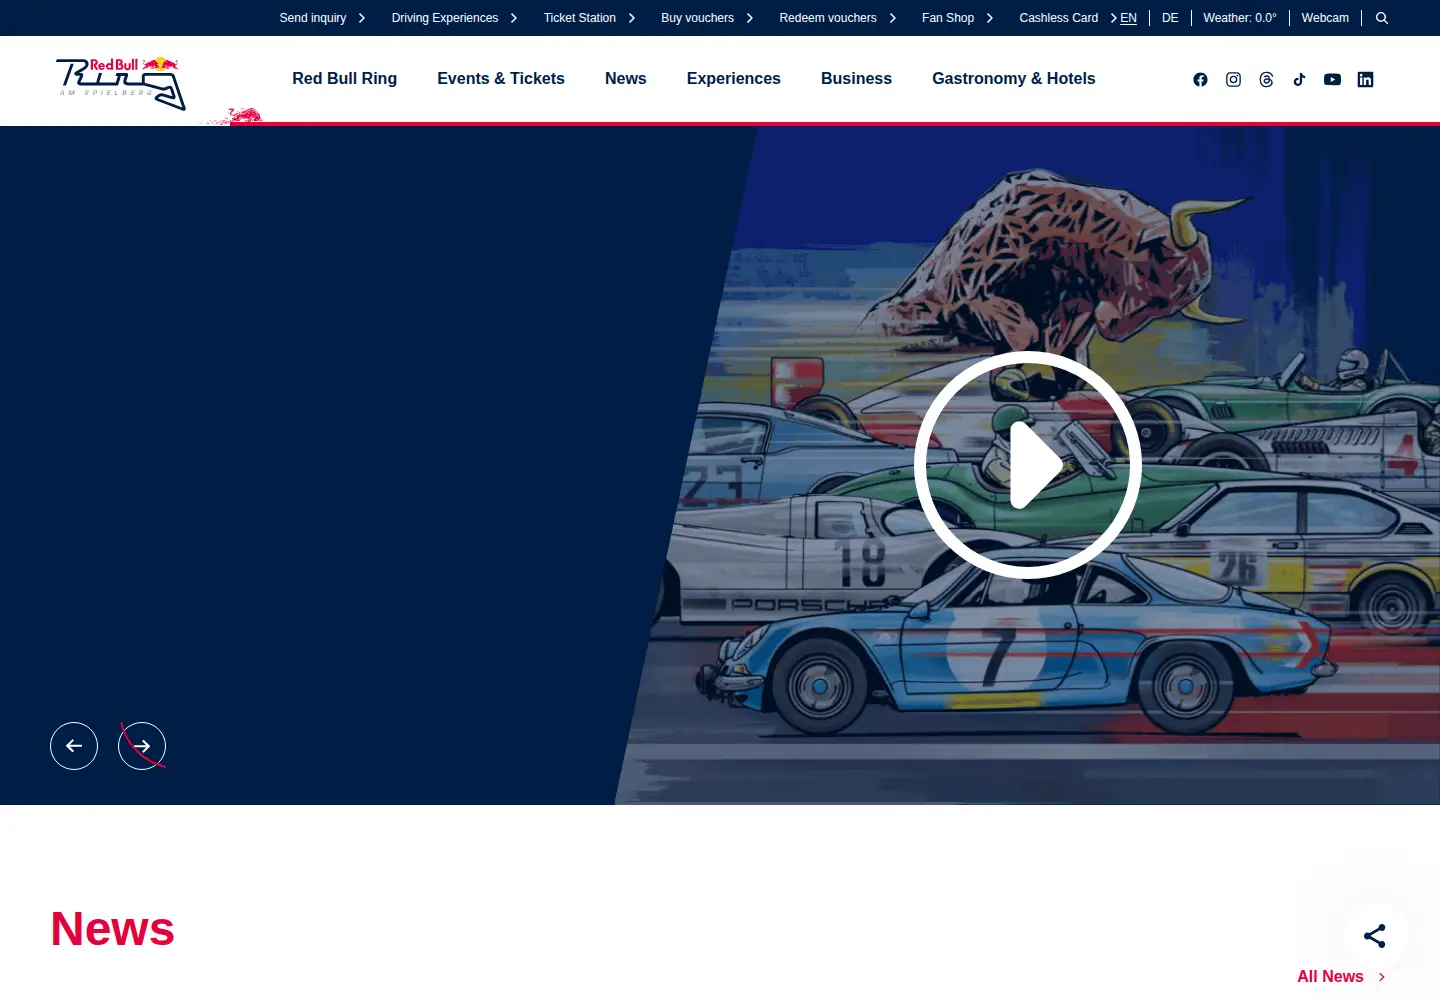Follow the All News link
The width and height of the screenshot is (1440, 1000).
pos(1341,977)
